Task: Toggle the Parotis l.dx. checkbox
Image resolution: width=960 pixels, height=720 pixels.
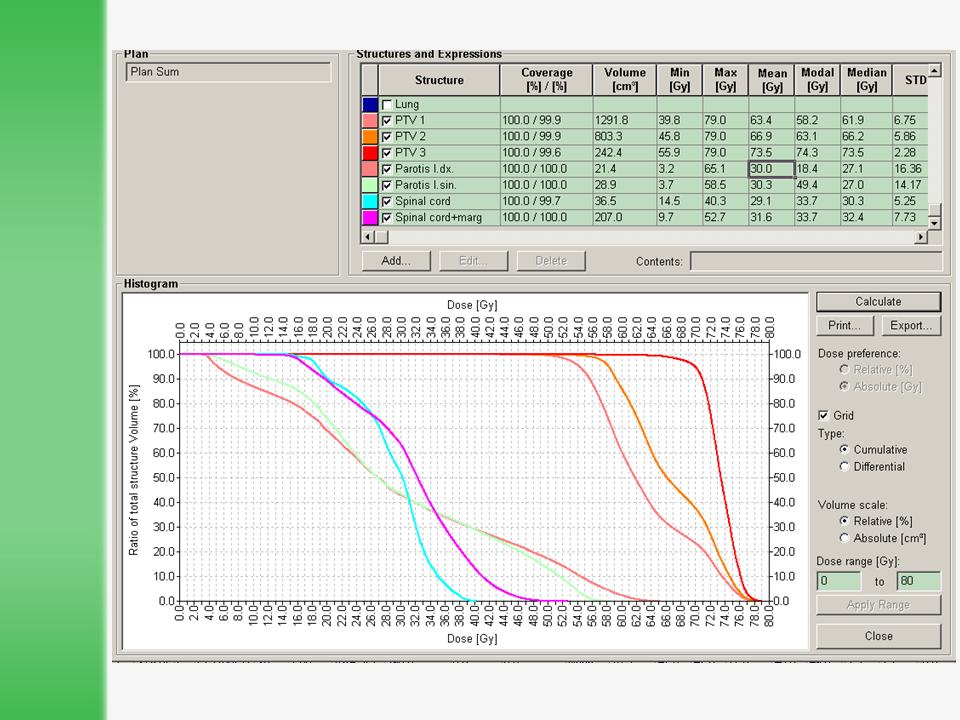Action: (387, 169)
